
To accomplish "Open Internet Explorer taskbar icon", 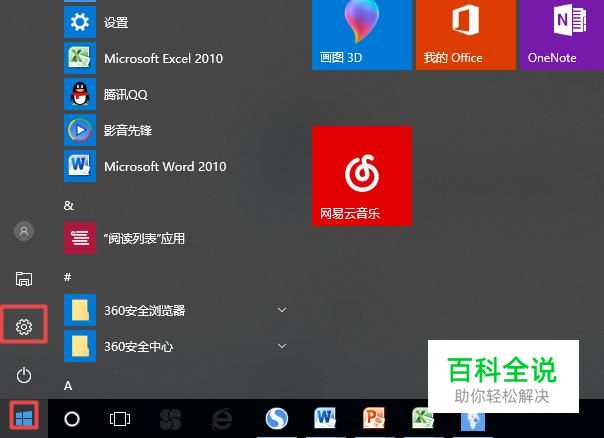I will [222, 419].
